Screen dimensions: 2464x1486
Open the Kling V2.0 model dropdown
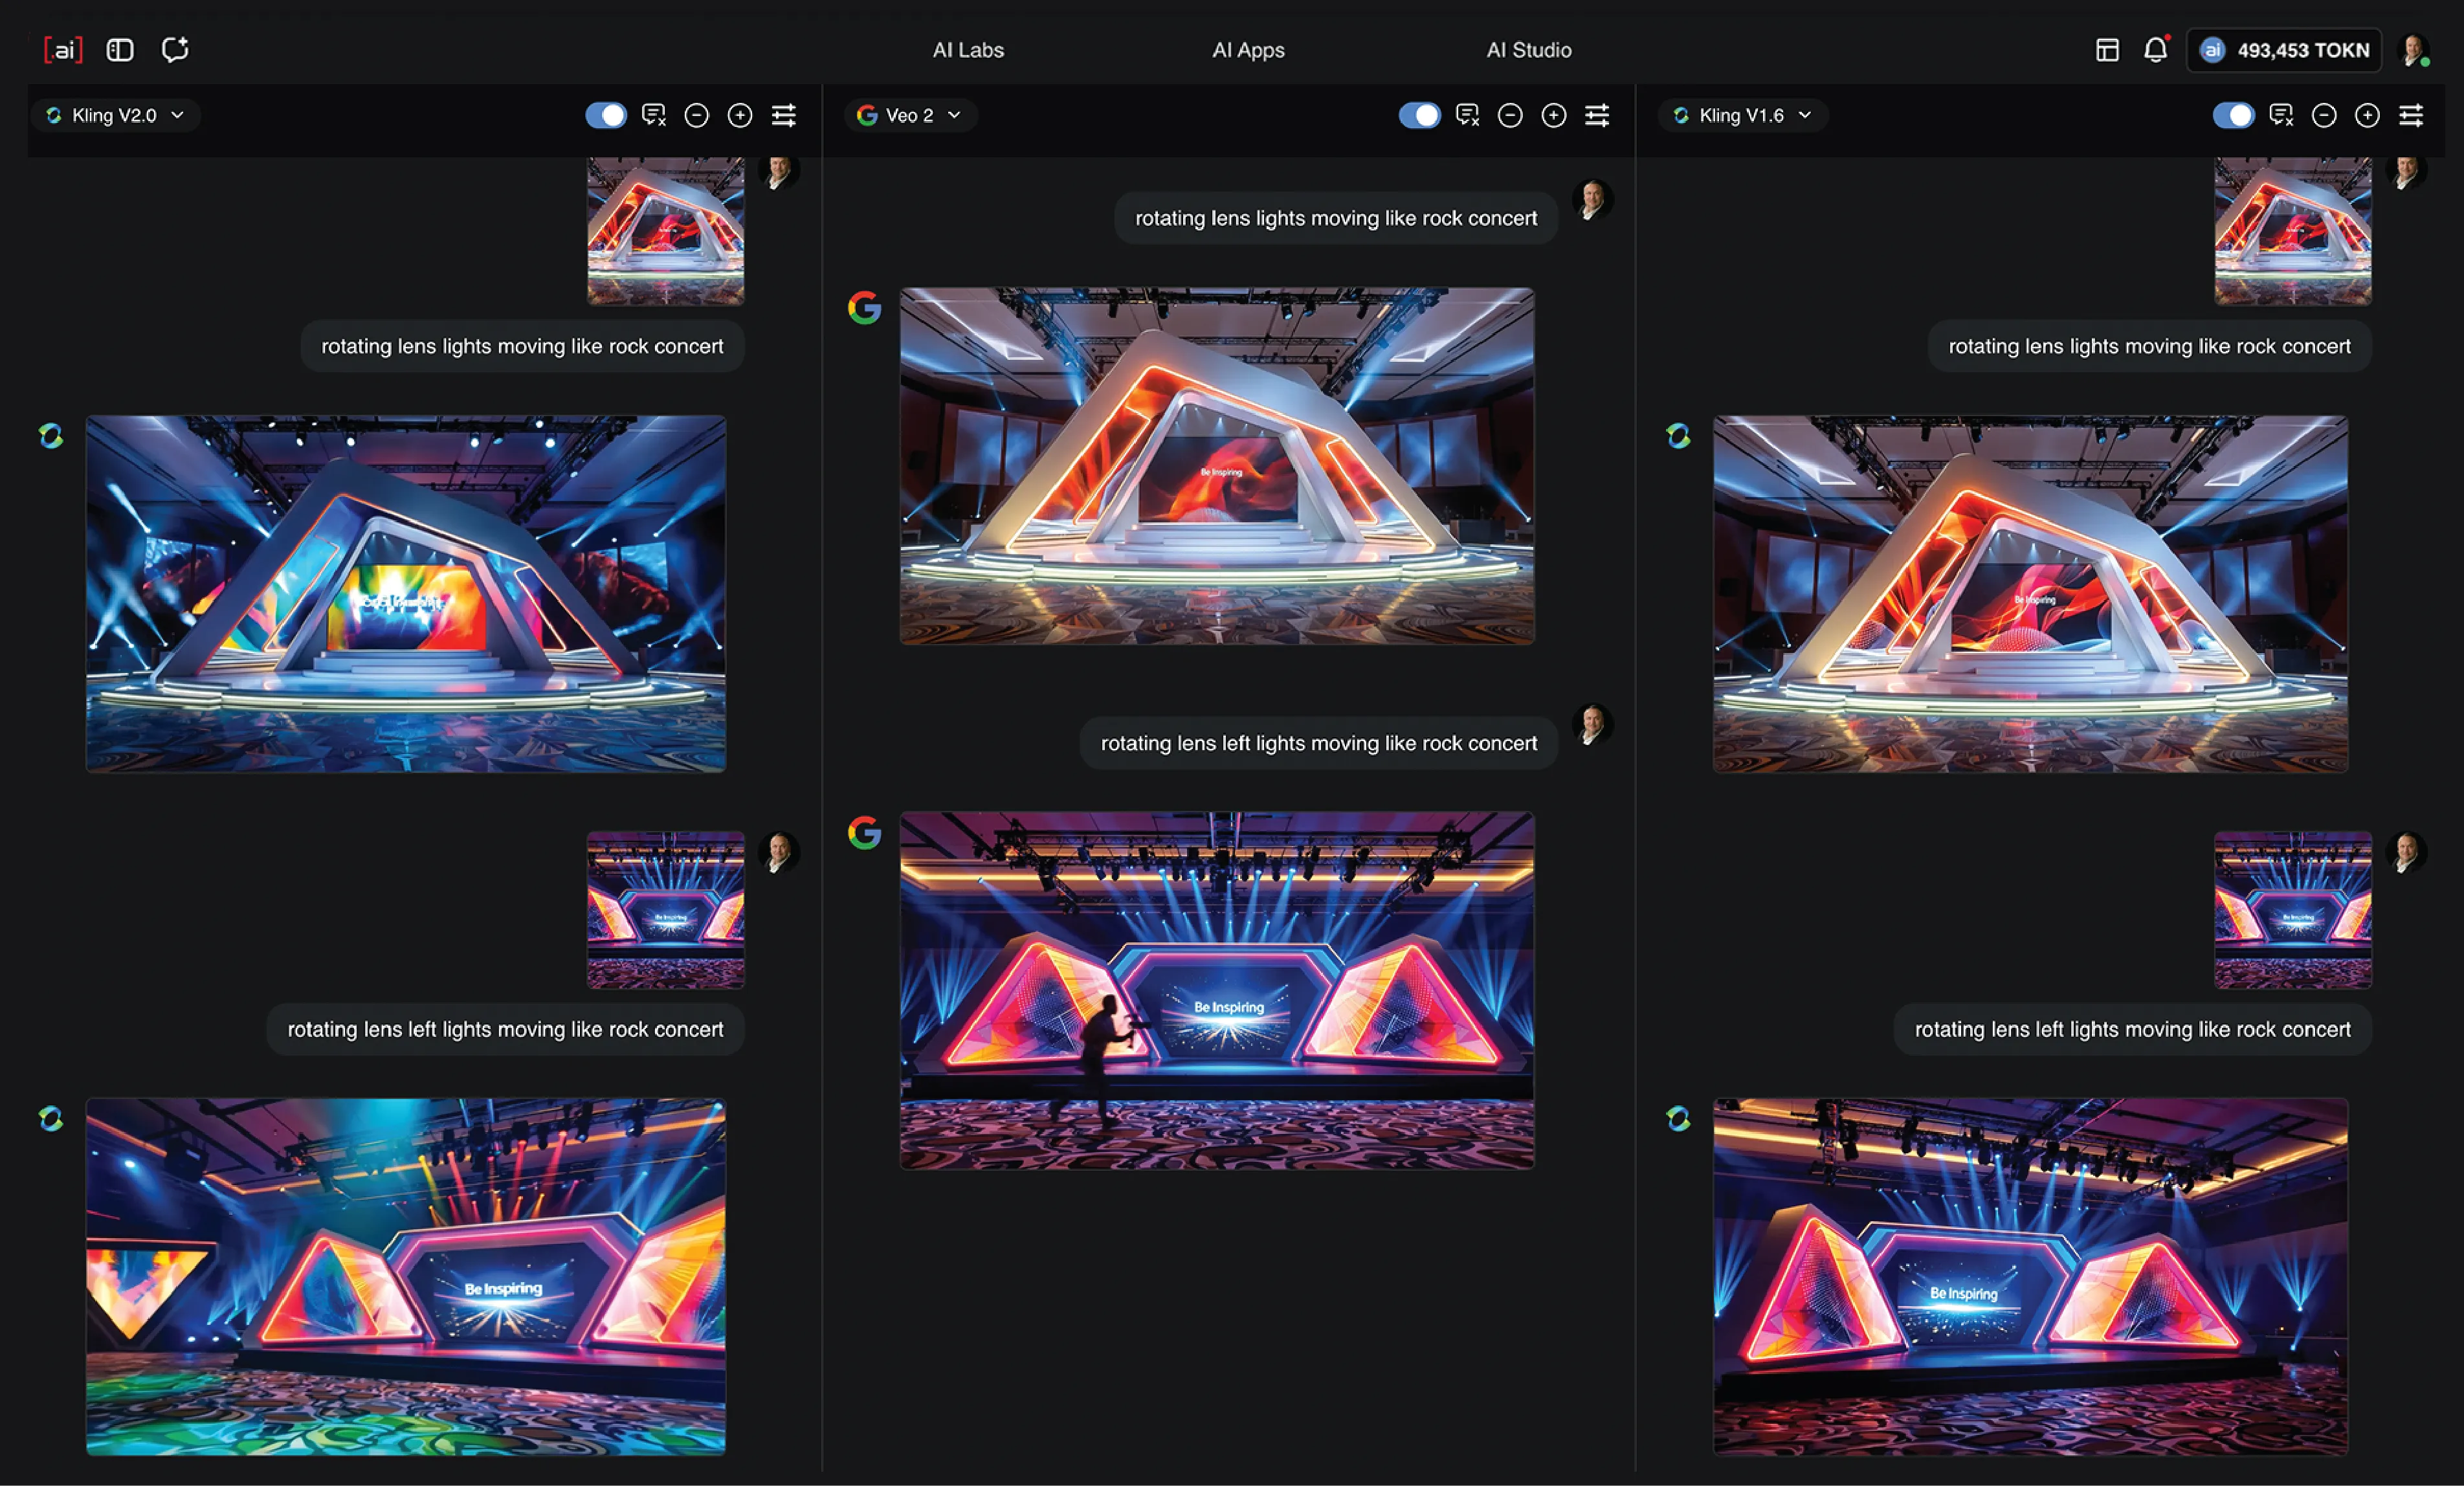click(116, 116)
